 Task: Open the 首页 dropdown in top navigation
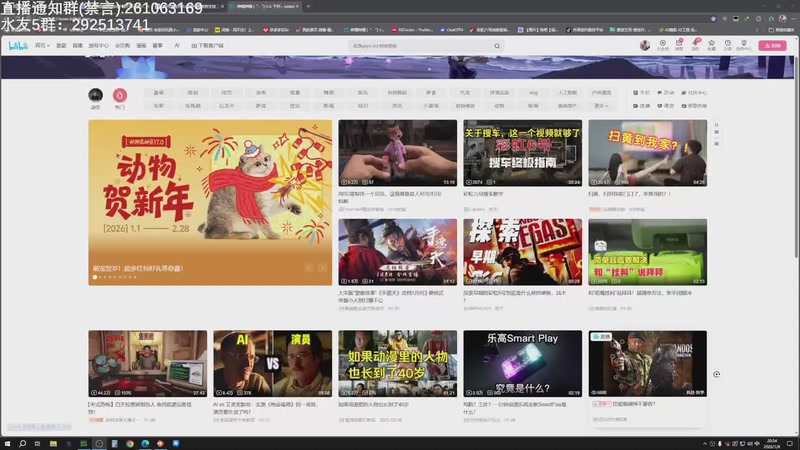click(42, 46)
